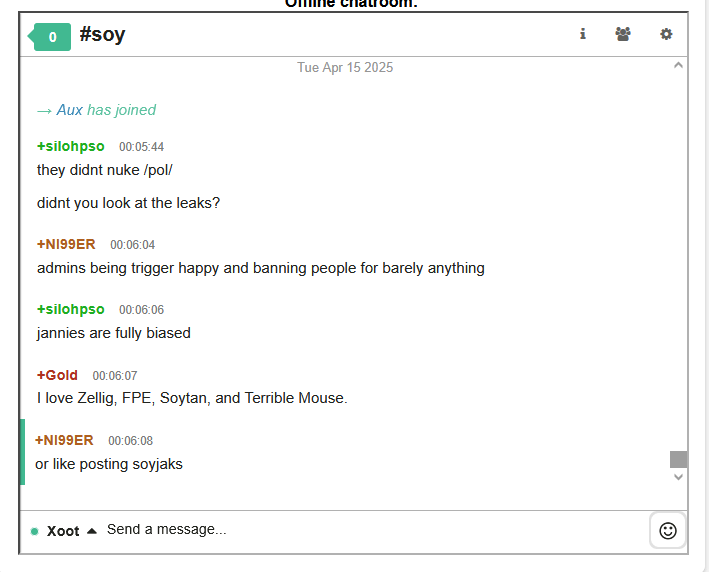This screenshot has width=709, height=572.
Task: Click silohpso username at 00:05:44
Action: (71, 146)
